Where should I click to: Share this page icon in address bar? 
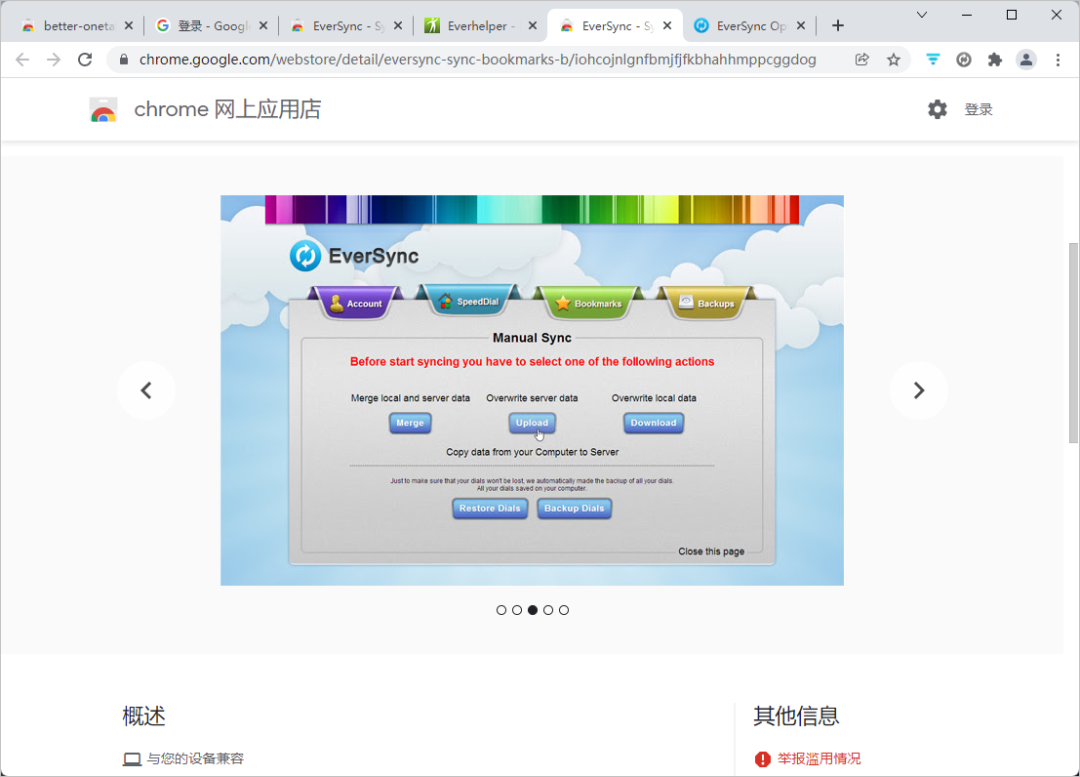point(862,60)
